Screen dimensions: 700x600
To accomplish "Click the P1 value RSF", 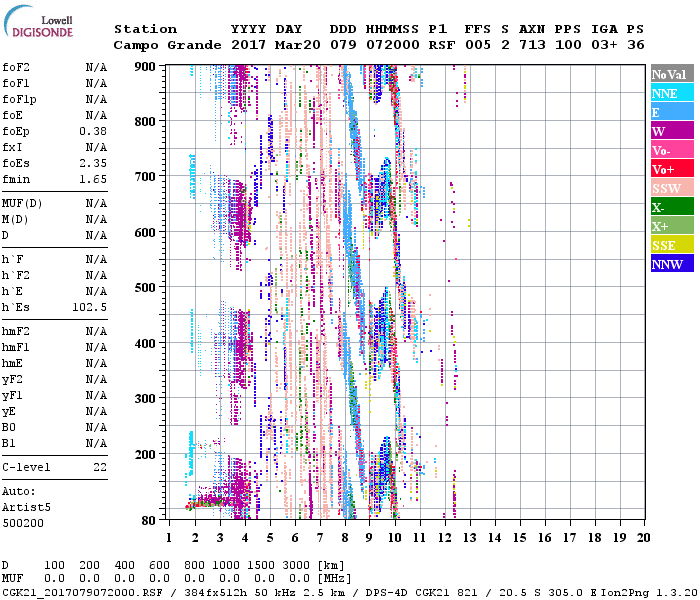I will [x=442, y=45].
